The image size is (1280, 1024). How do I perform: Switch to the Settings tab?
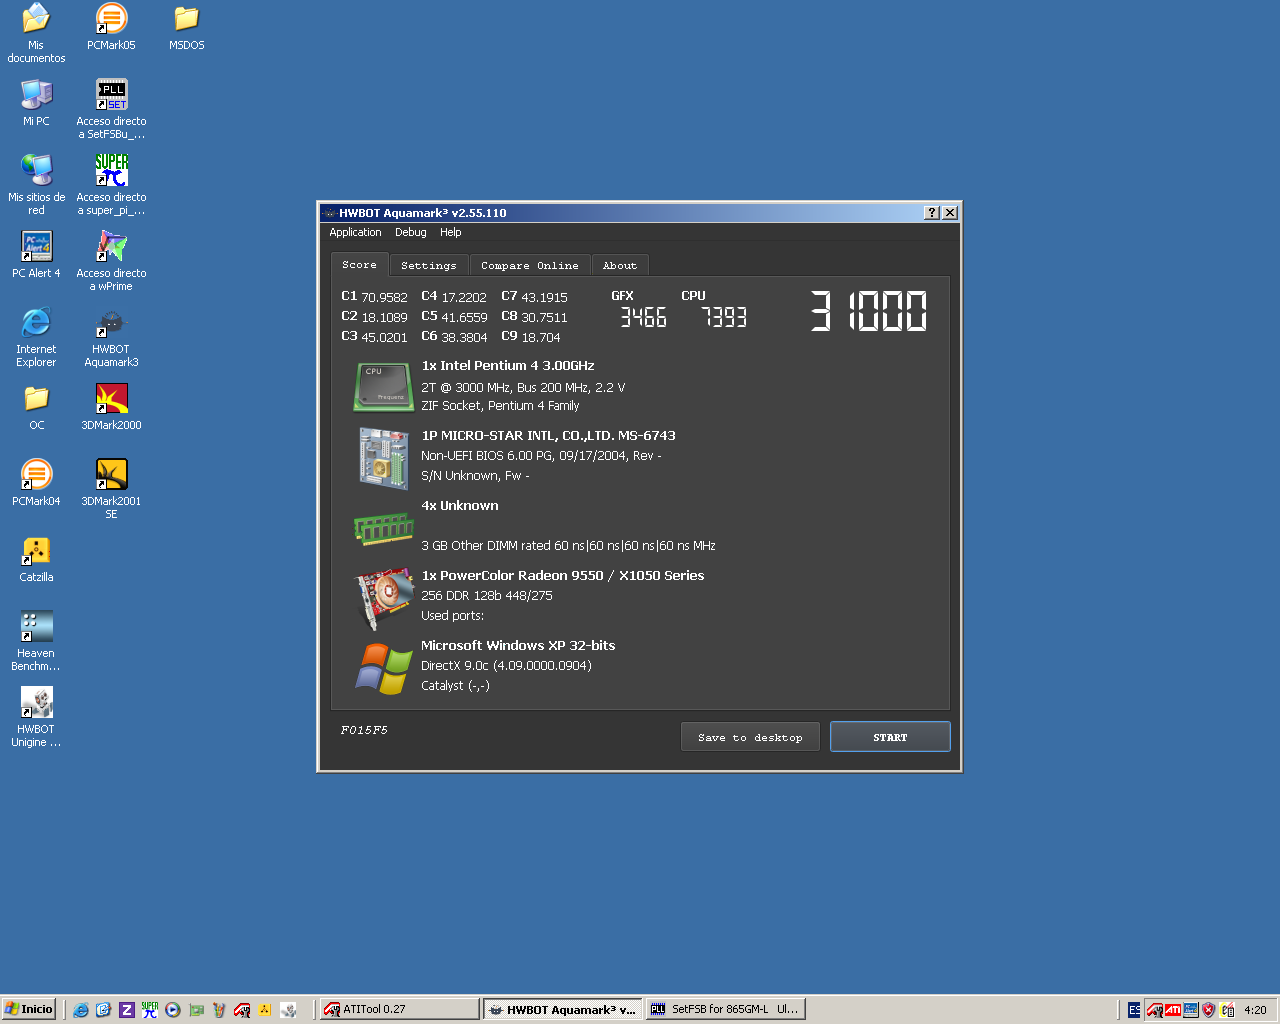click(428, 265)
